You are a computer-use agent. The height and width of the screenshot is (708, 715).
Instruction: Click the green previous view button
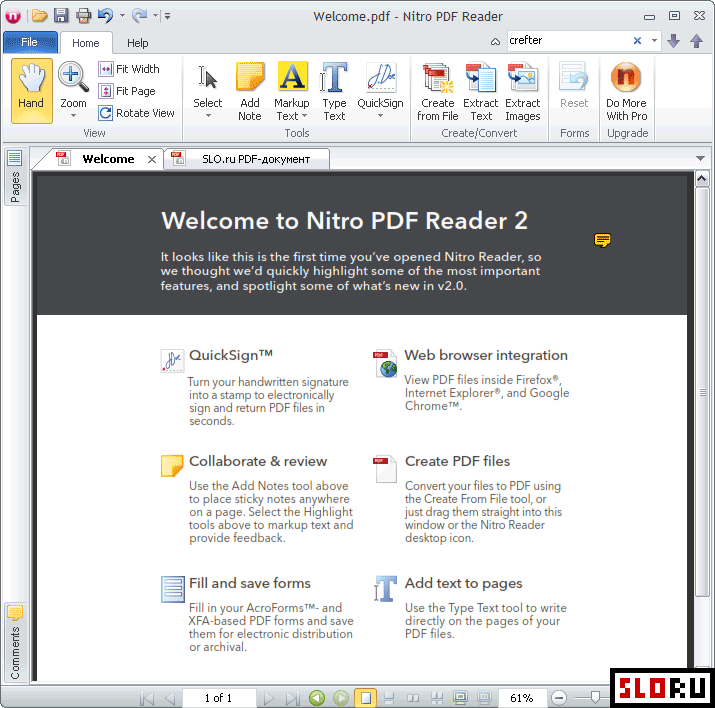[317, 698]
